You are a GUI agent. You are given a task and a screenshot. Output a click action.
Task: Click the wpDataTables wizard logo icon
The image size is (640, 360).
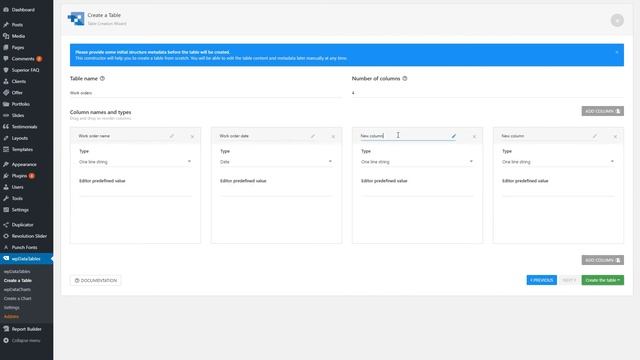[76, 19]
